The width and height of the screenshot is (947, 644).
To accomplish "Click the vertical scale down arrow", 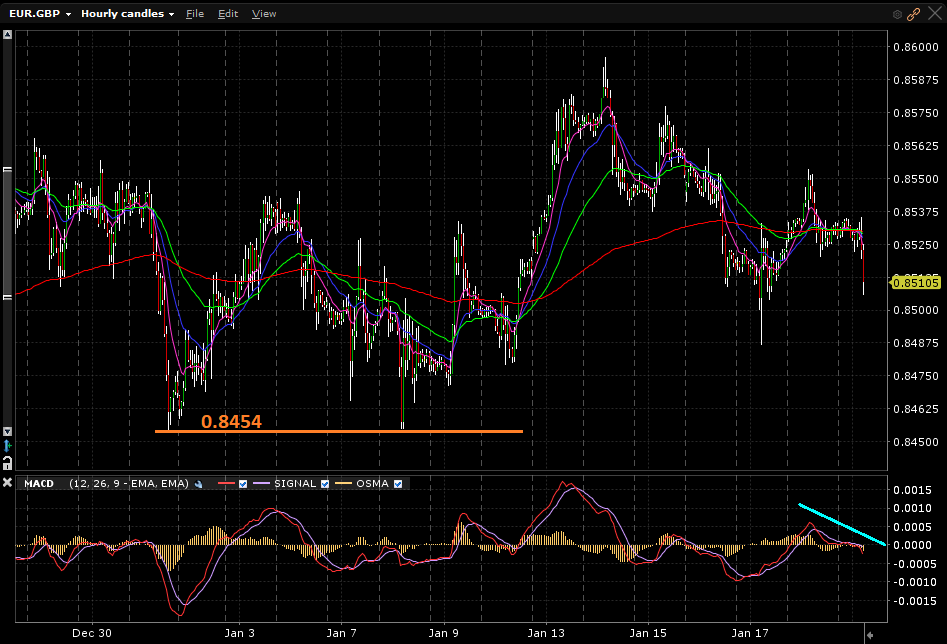I will [x=7, y=431].
